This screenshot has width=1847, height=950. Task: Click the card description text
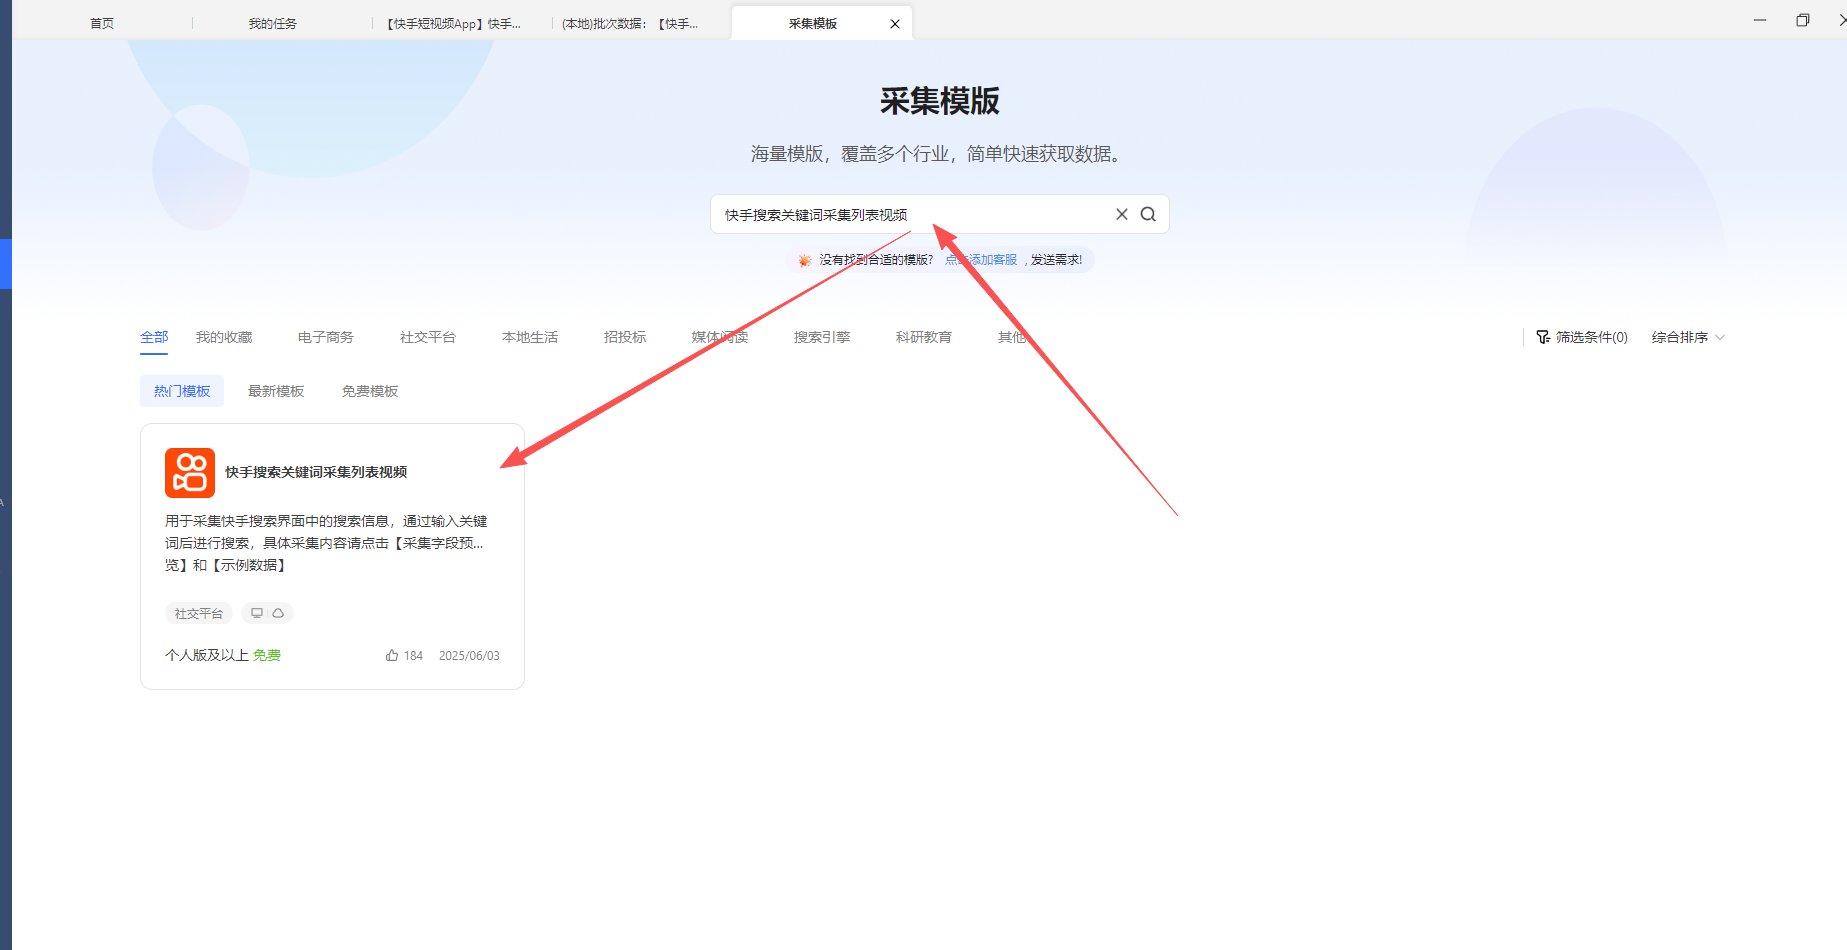point(326,543)
